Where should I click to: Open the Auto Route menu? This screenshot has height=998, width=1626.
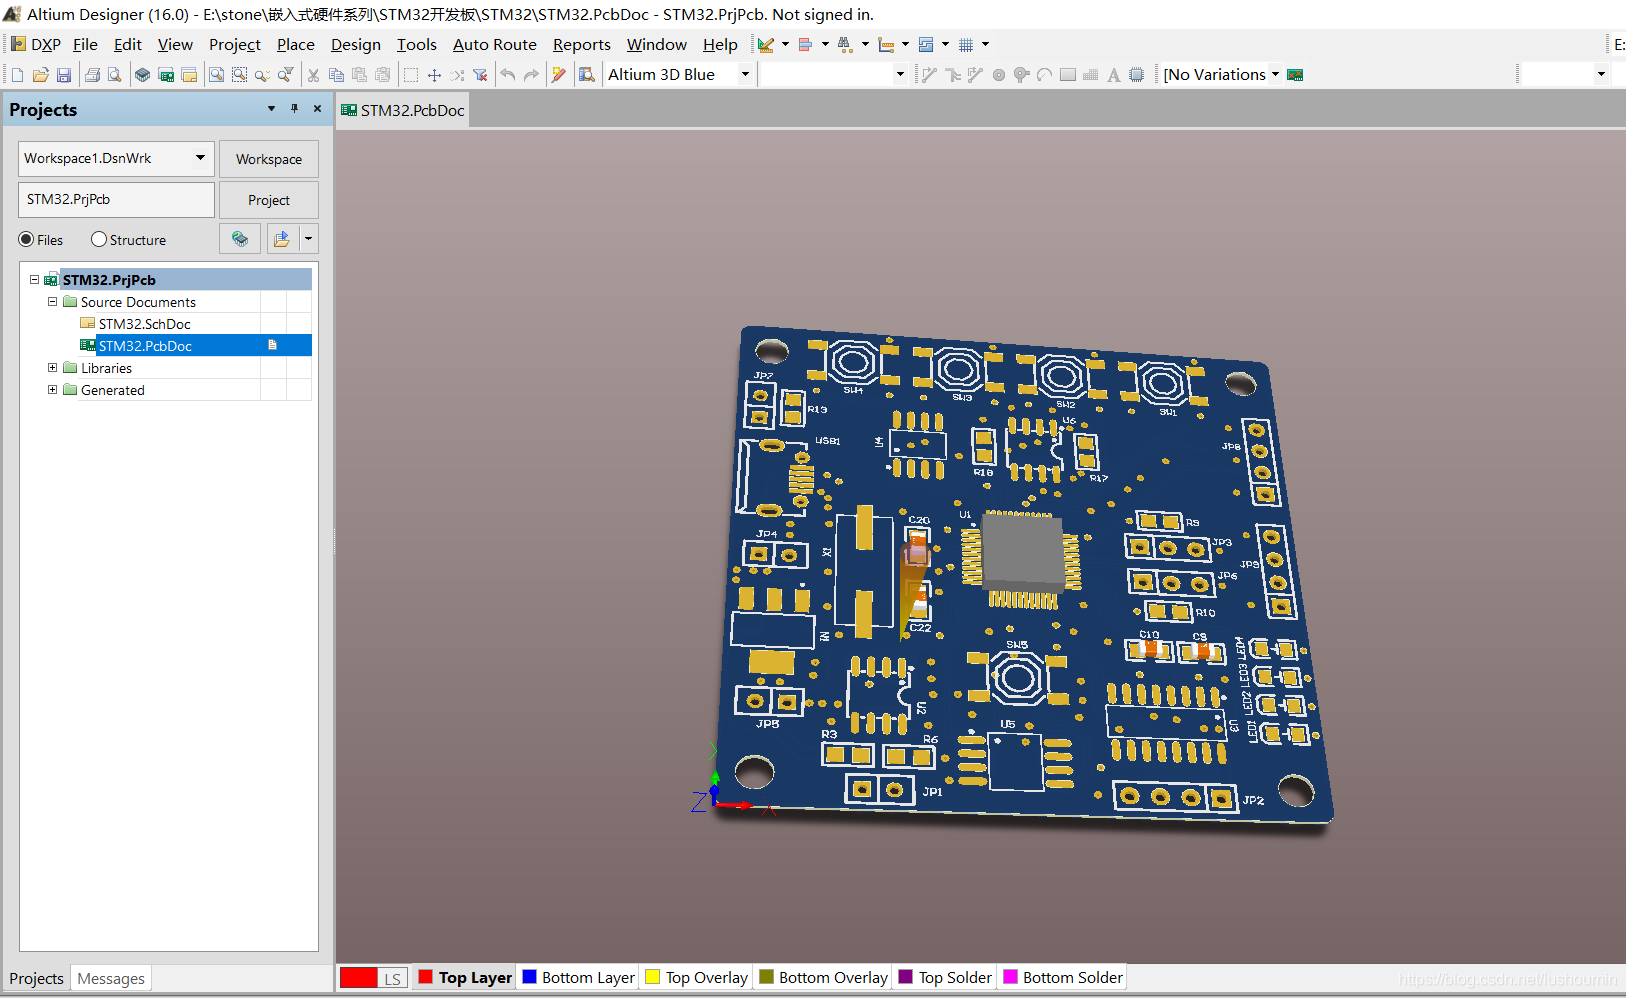[x=494, y=45]
